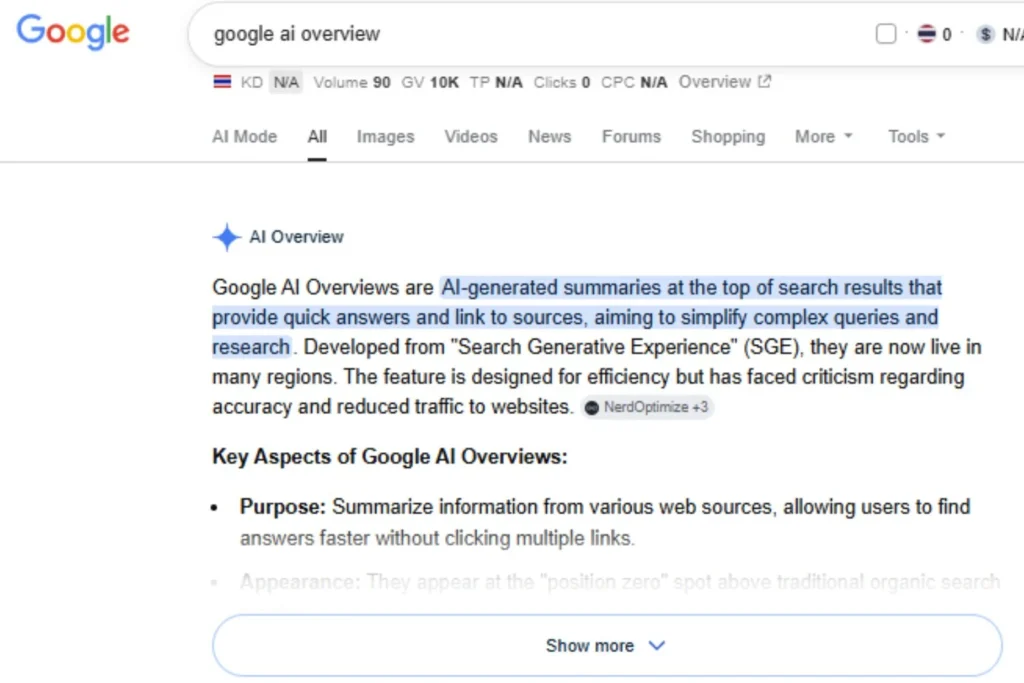Expand the More dropdown
1024x683 pixels.
[x=824, y=136]
